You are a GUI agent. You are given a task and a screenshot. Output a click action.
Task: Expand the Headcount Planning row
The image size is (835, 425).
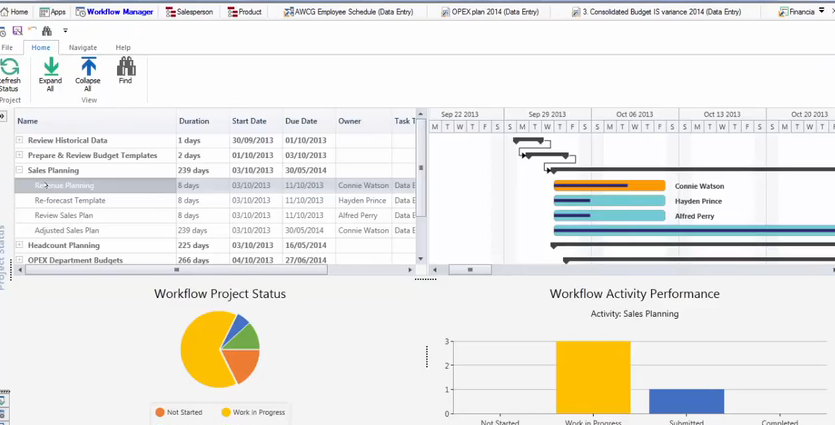click(19, 245)
